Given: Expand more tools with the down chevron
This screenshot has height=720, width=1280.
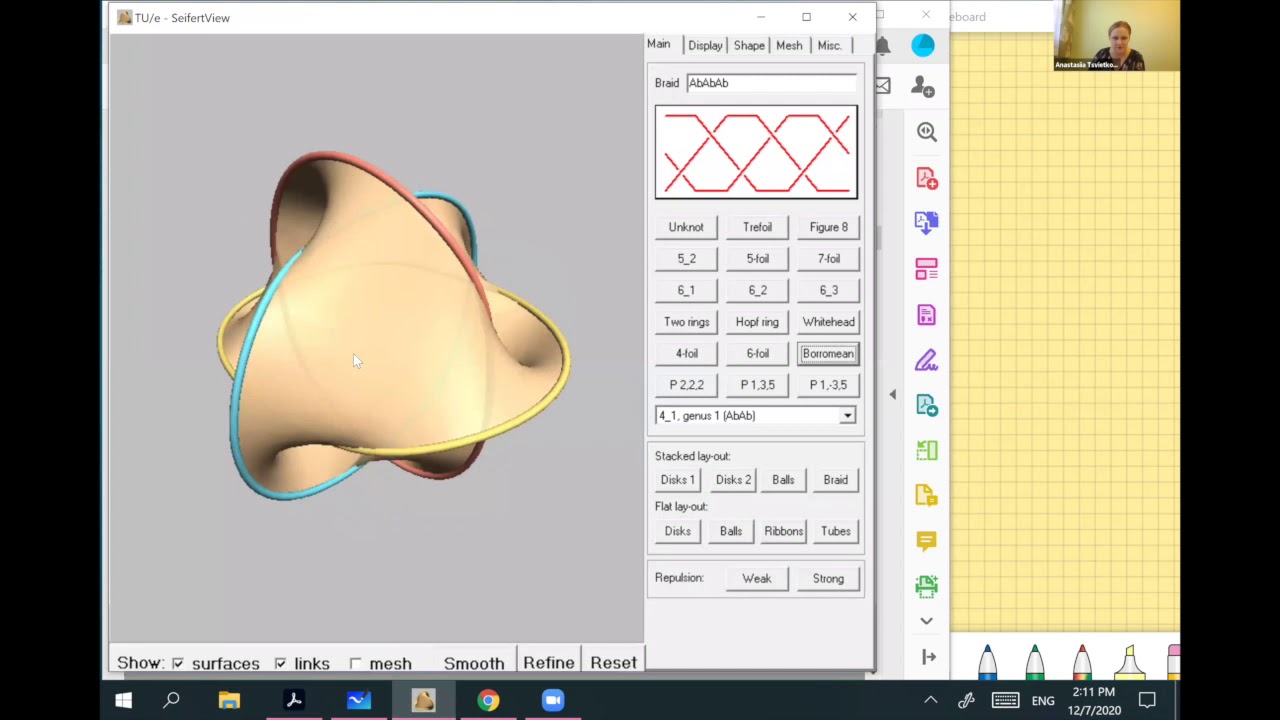Looking at the screenshot, I should tap(926, 621).
